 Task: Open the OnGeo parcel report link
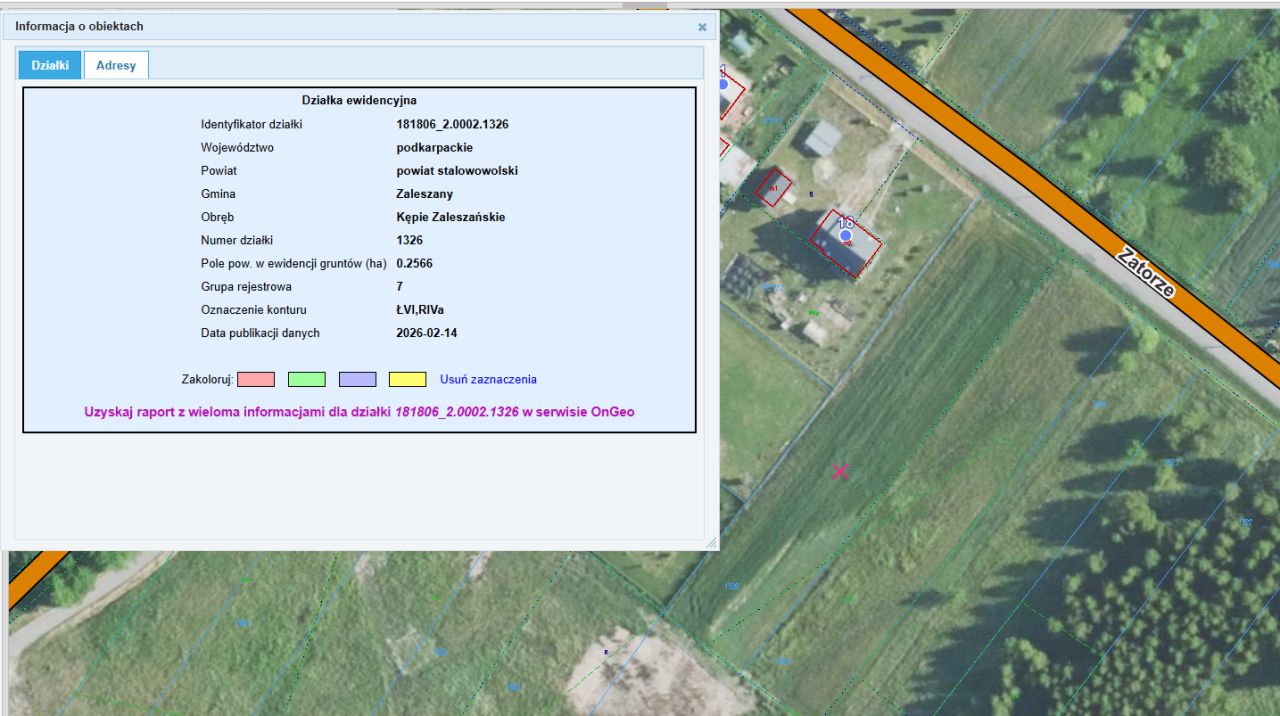[x=359, y=411]
